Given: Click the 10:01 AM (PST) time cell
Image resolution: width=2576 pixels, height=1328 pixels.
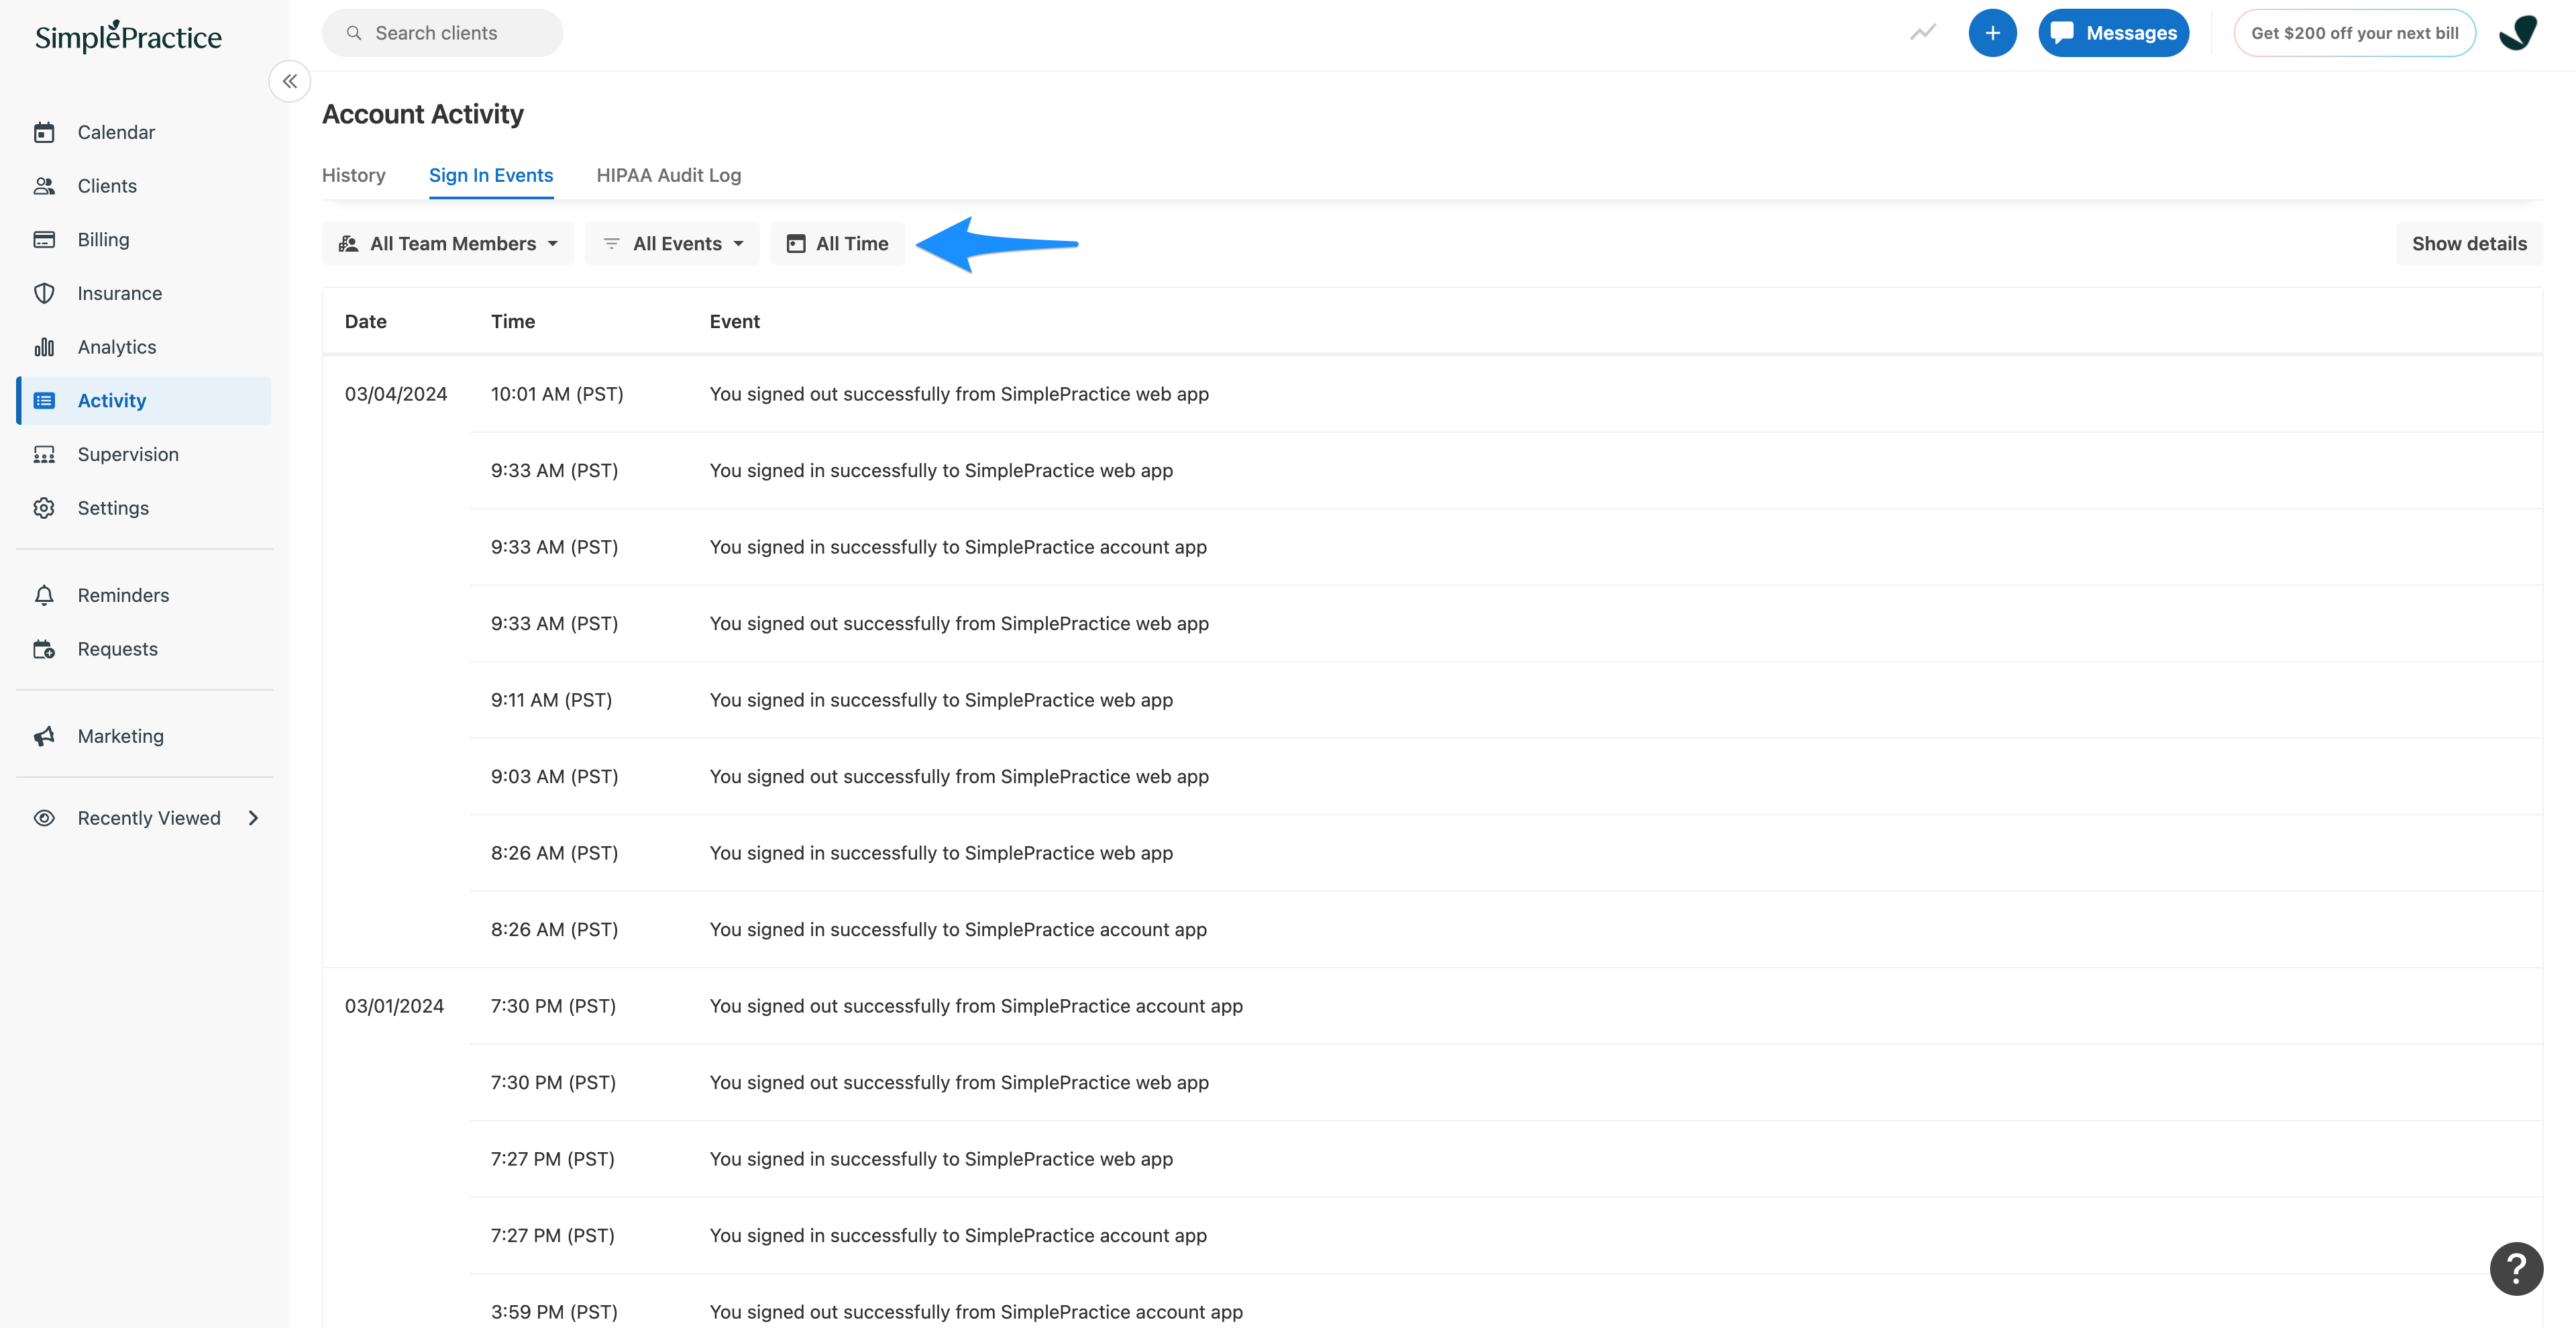Looking at the screenshot, I should coord(557,394).
